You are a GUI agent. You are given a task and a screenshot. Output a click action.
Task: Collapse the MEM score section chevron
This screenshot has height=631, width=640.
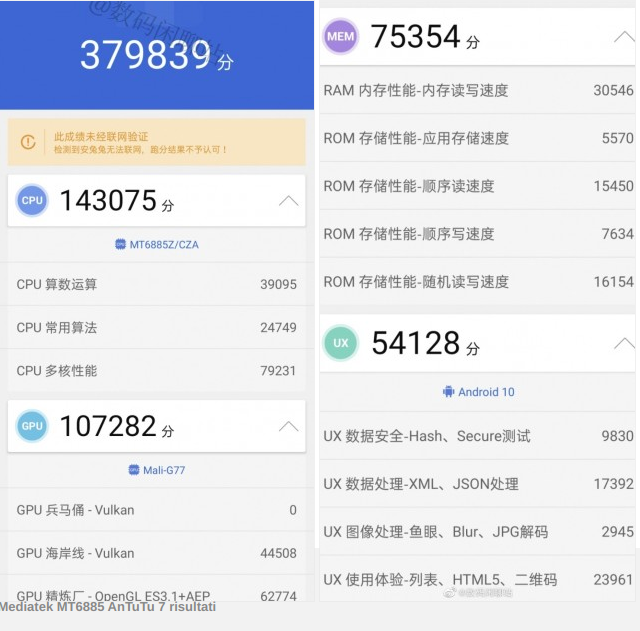click(x=624, y=37)
